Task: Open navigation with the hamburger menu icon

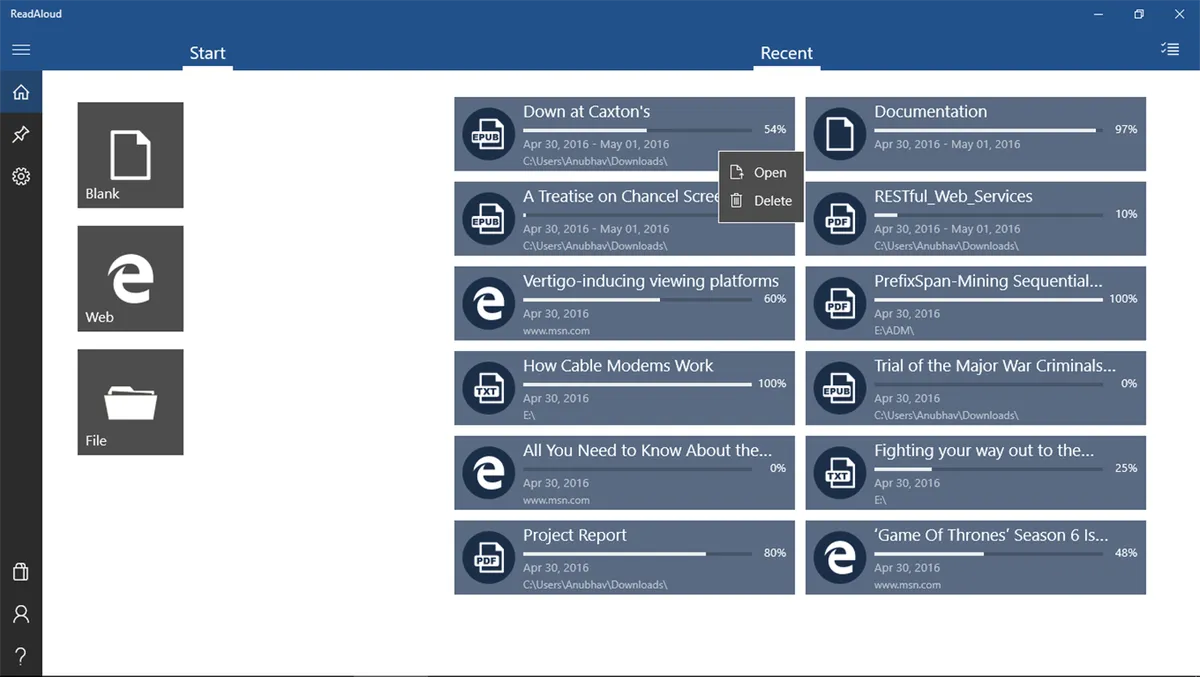Action: tap(21, 49)
